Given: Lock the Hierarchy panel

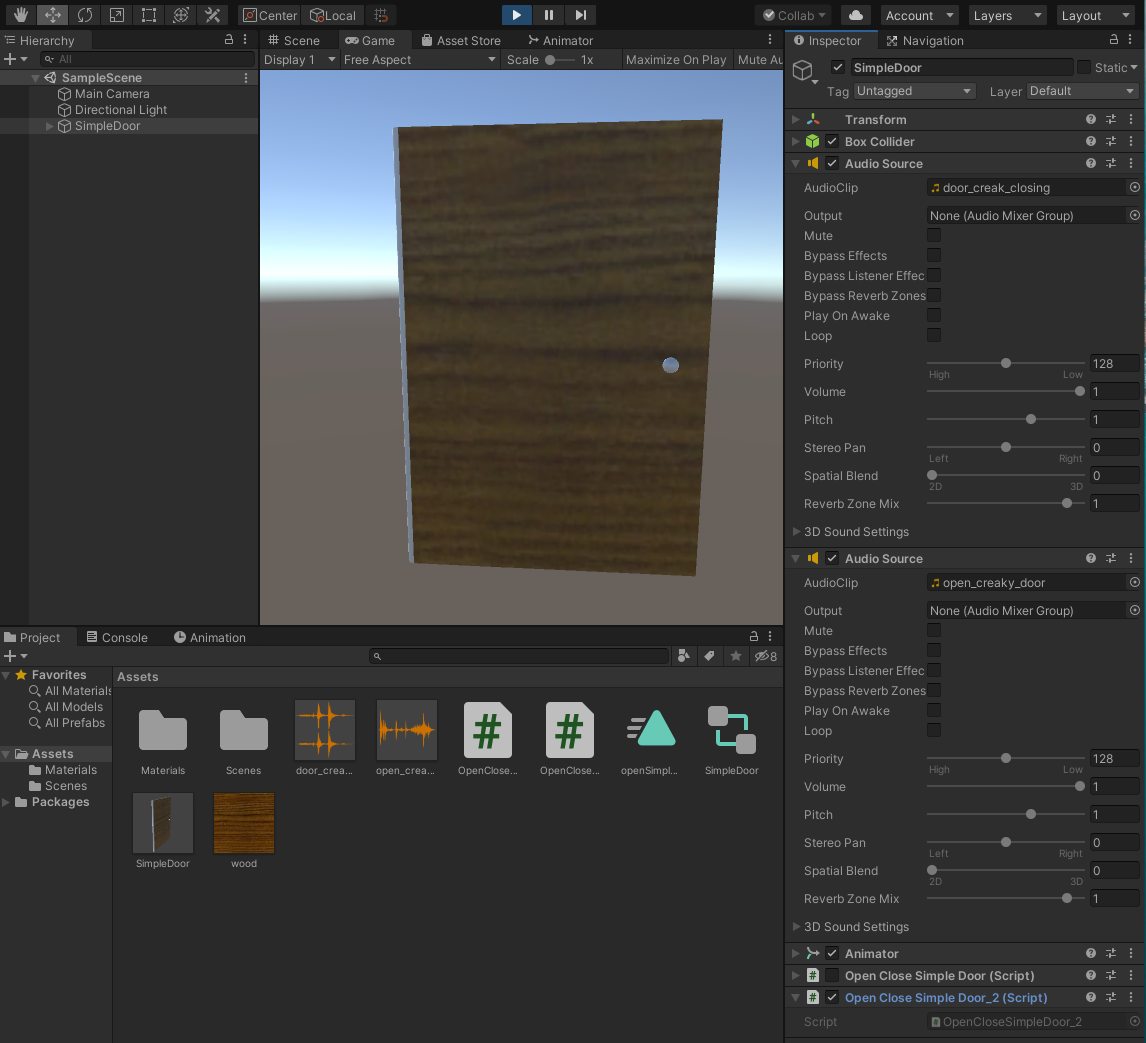Looking at the screenshot, I should pos(229,39).
